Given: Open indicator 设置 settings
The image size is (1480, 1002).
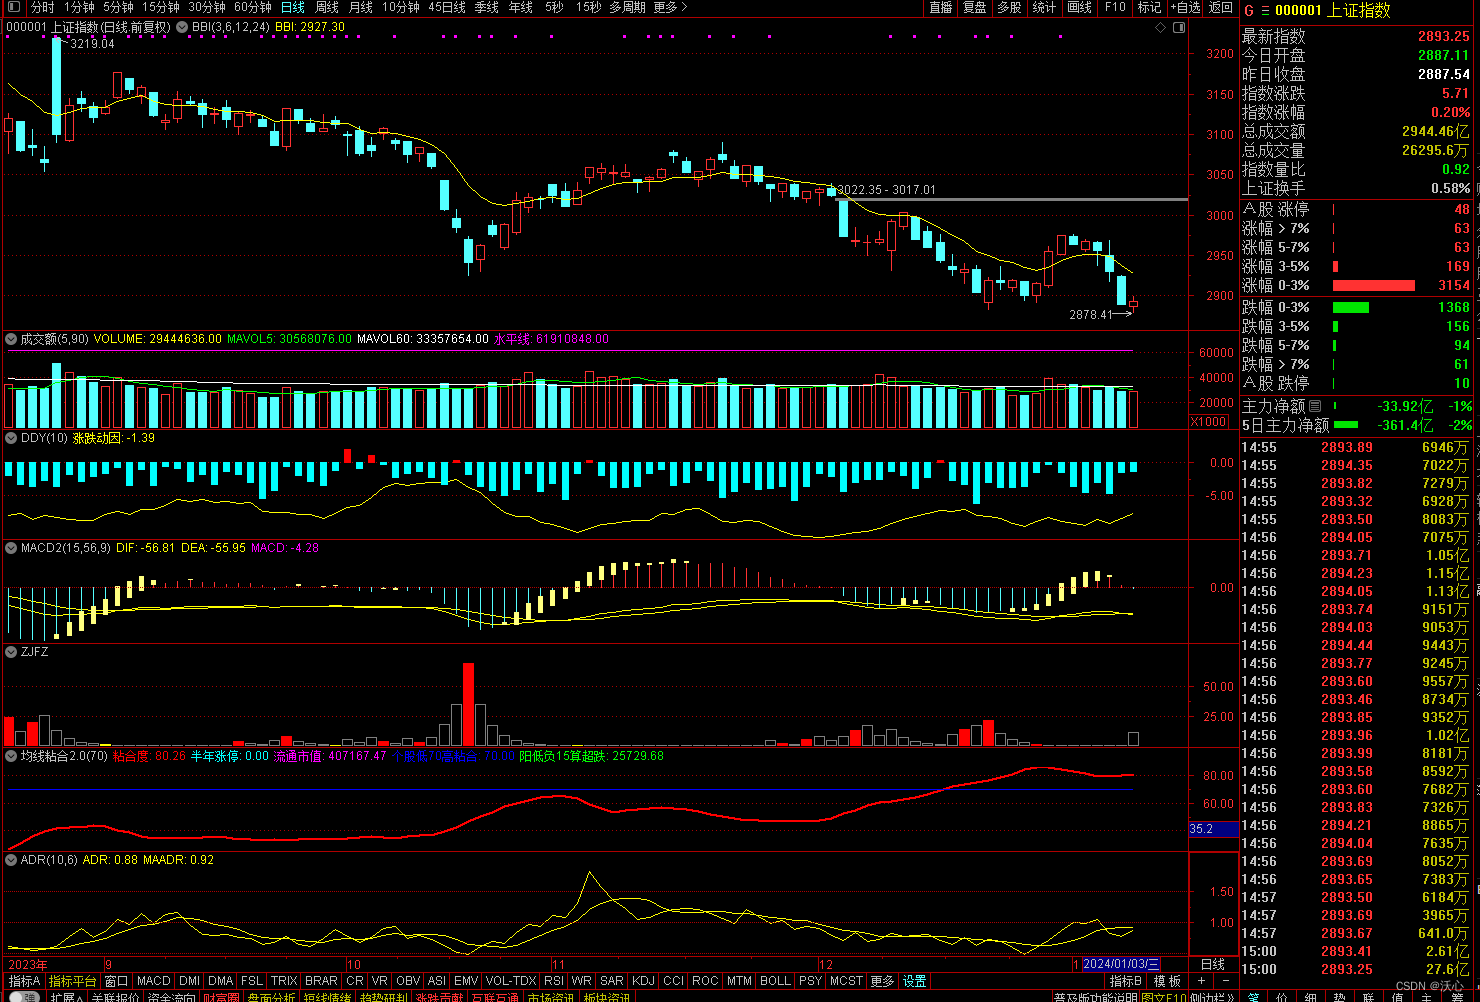Looking at the screenshot, I should tap(915, 982).
